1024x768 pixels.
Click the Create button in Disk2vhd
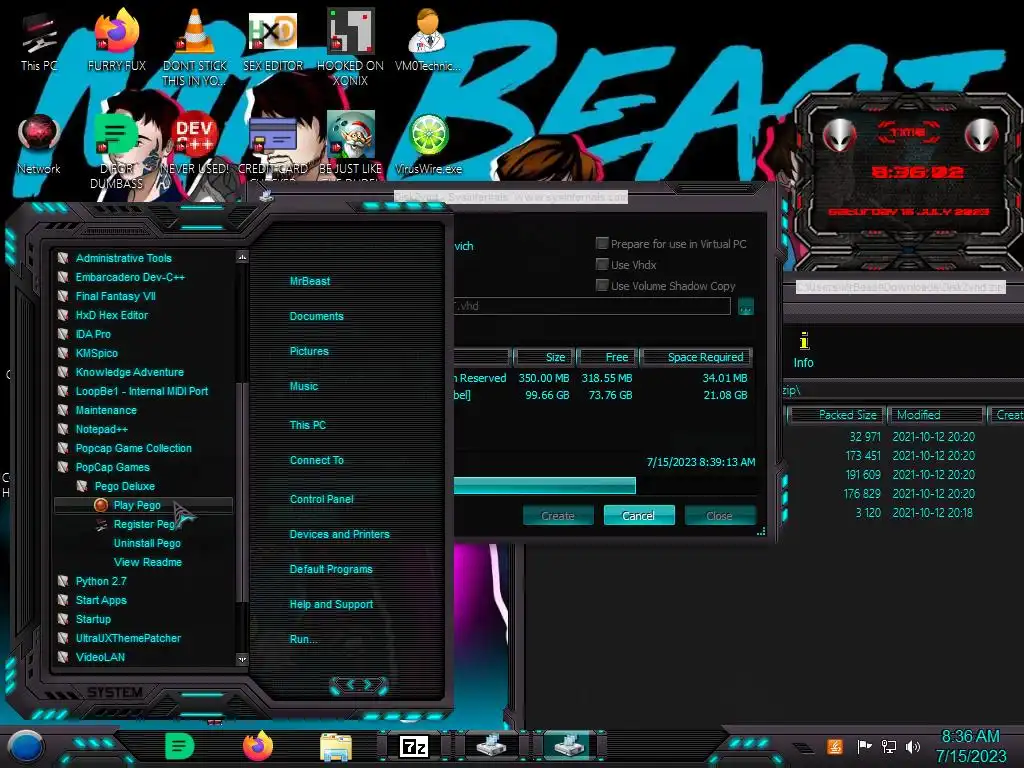558,515
